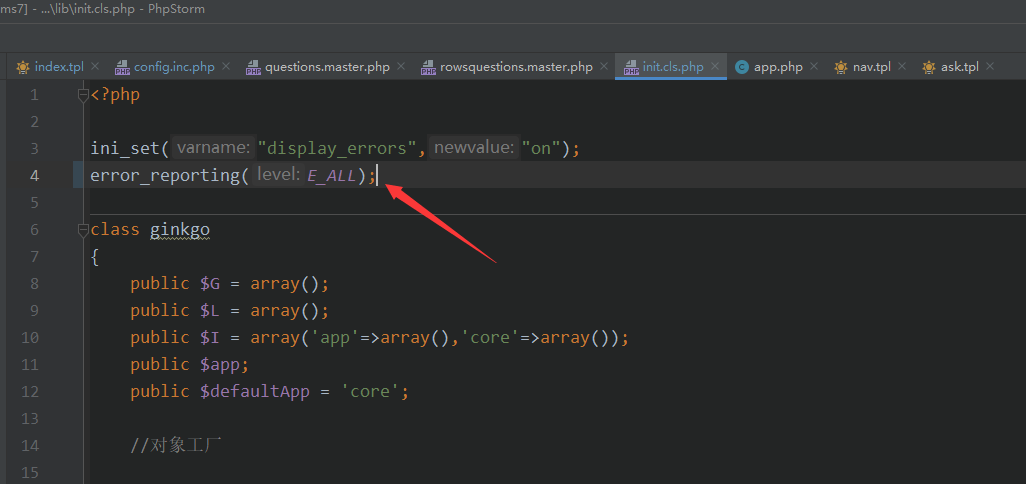
Task: Open the app.php editor tab
Action: coord(778,67)
